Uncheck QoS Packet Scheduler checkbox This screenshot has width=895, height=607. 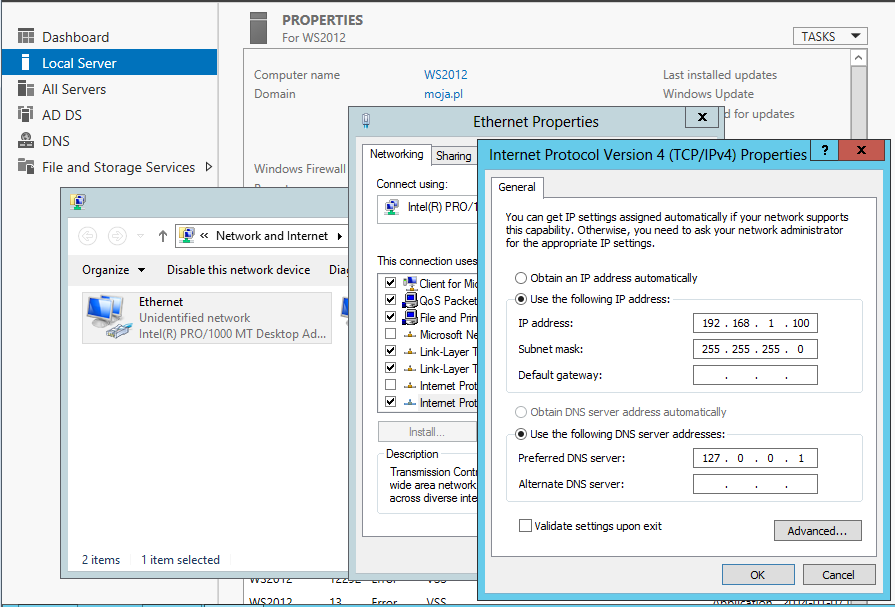click(390, 300)
